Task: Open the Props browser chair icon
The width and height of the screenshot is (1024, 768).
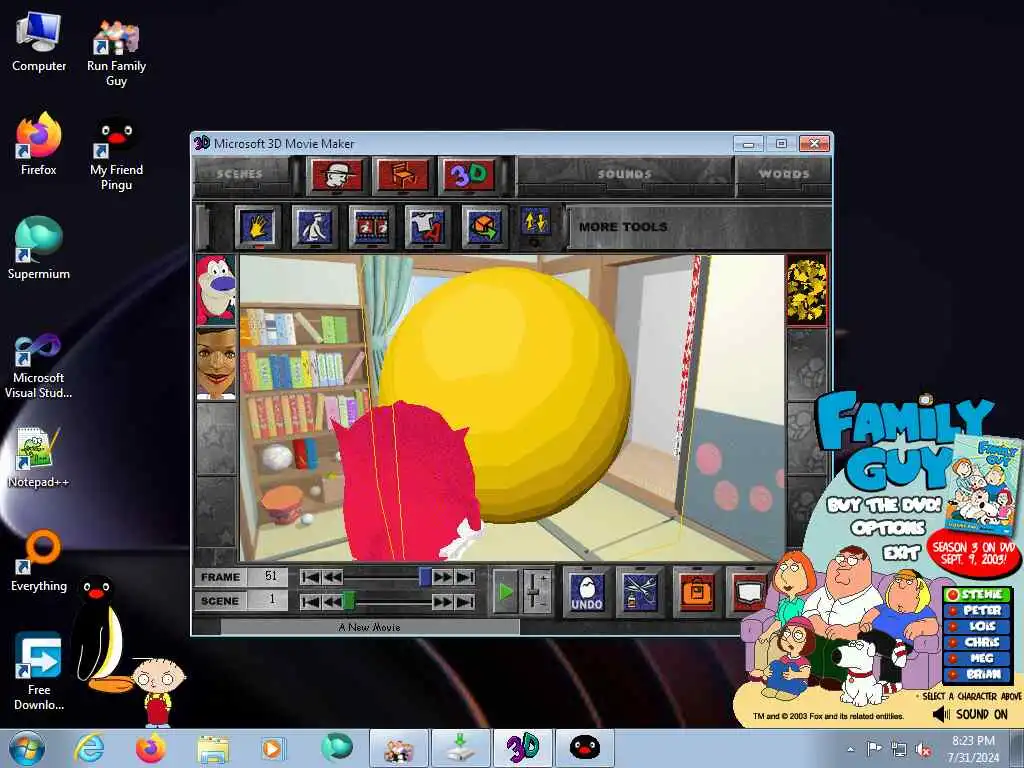Action: point(402,175)
